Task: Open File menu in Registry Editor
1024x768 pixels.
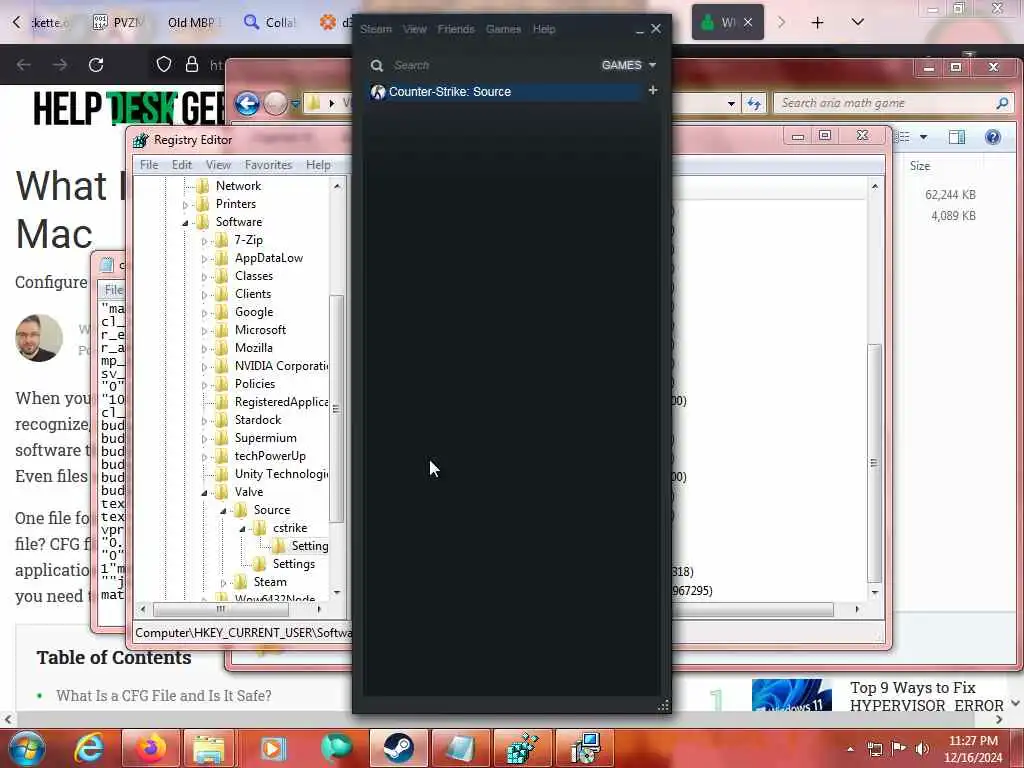Action: click(x=149, y=165)
